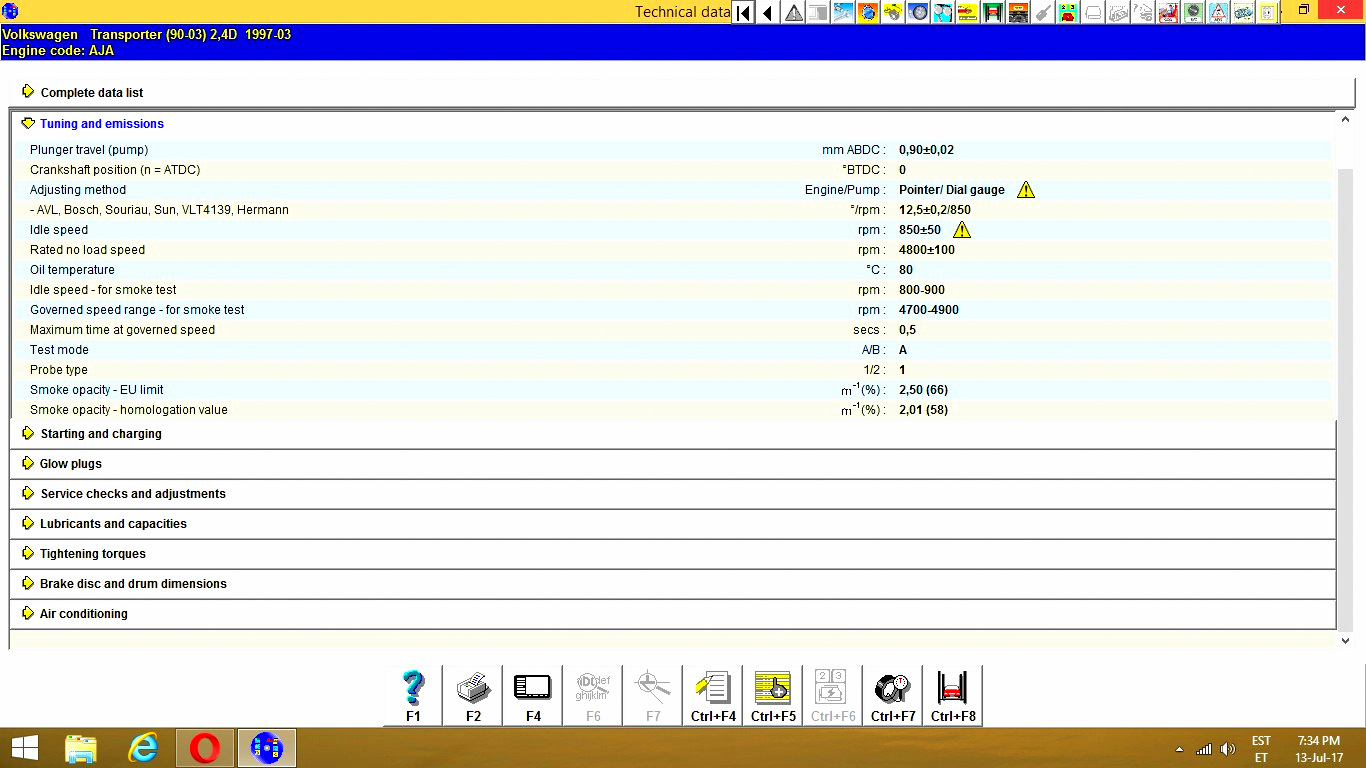Open notes with the Ctrl+F4 icon
Viewport: 1366px width, 768px height.
pyautogui.click(x=713, y=694)
